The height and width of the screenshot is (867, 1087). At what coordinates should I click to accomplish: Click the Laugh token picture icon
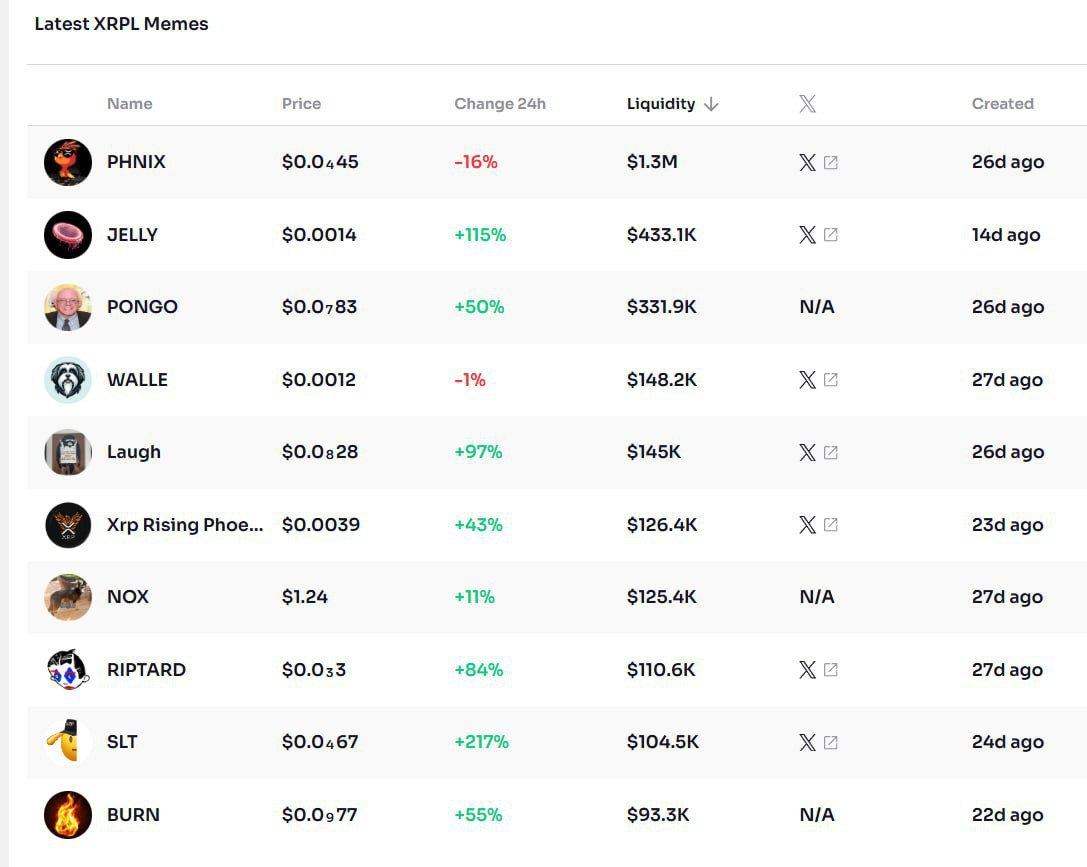(67, 452)
